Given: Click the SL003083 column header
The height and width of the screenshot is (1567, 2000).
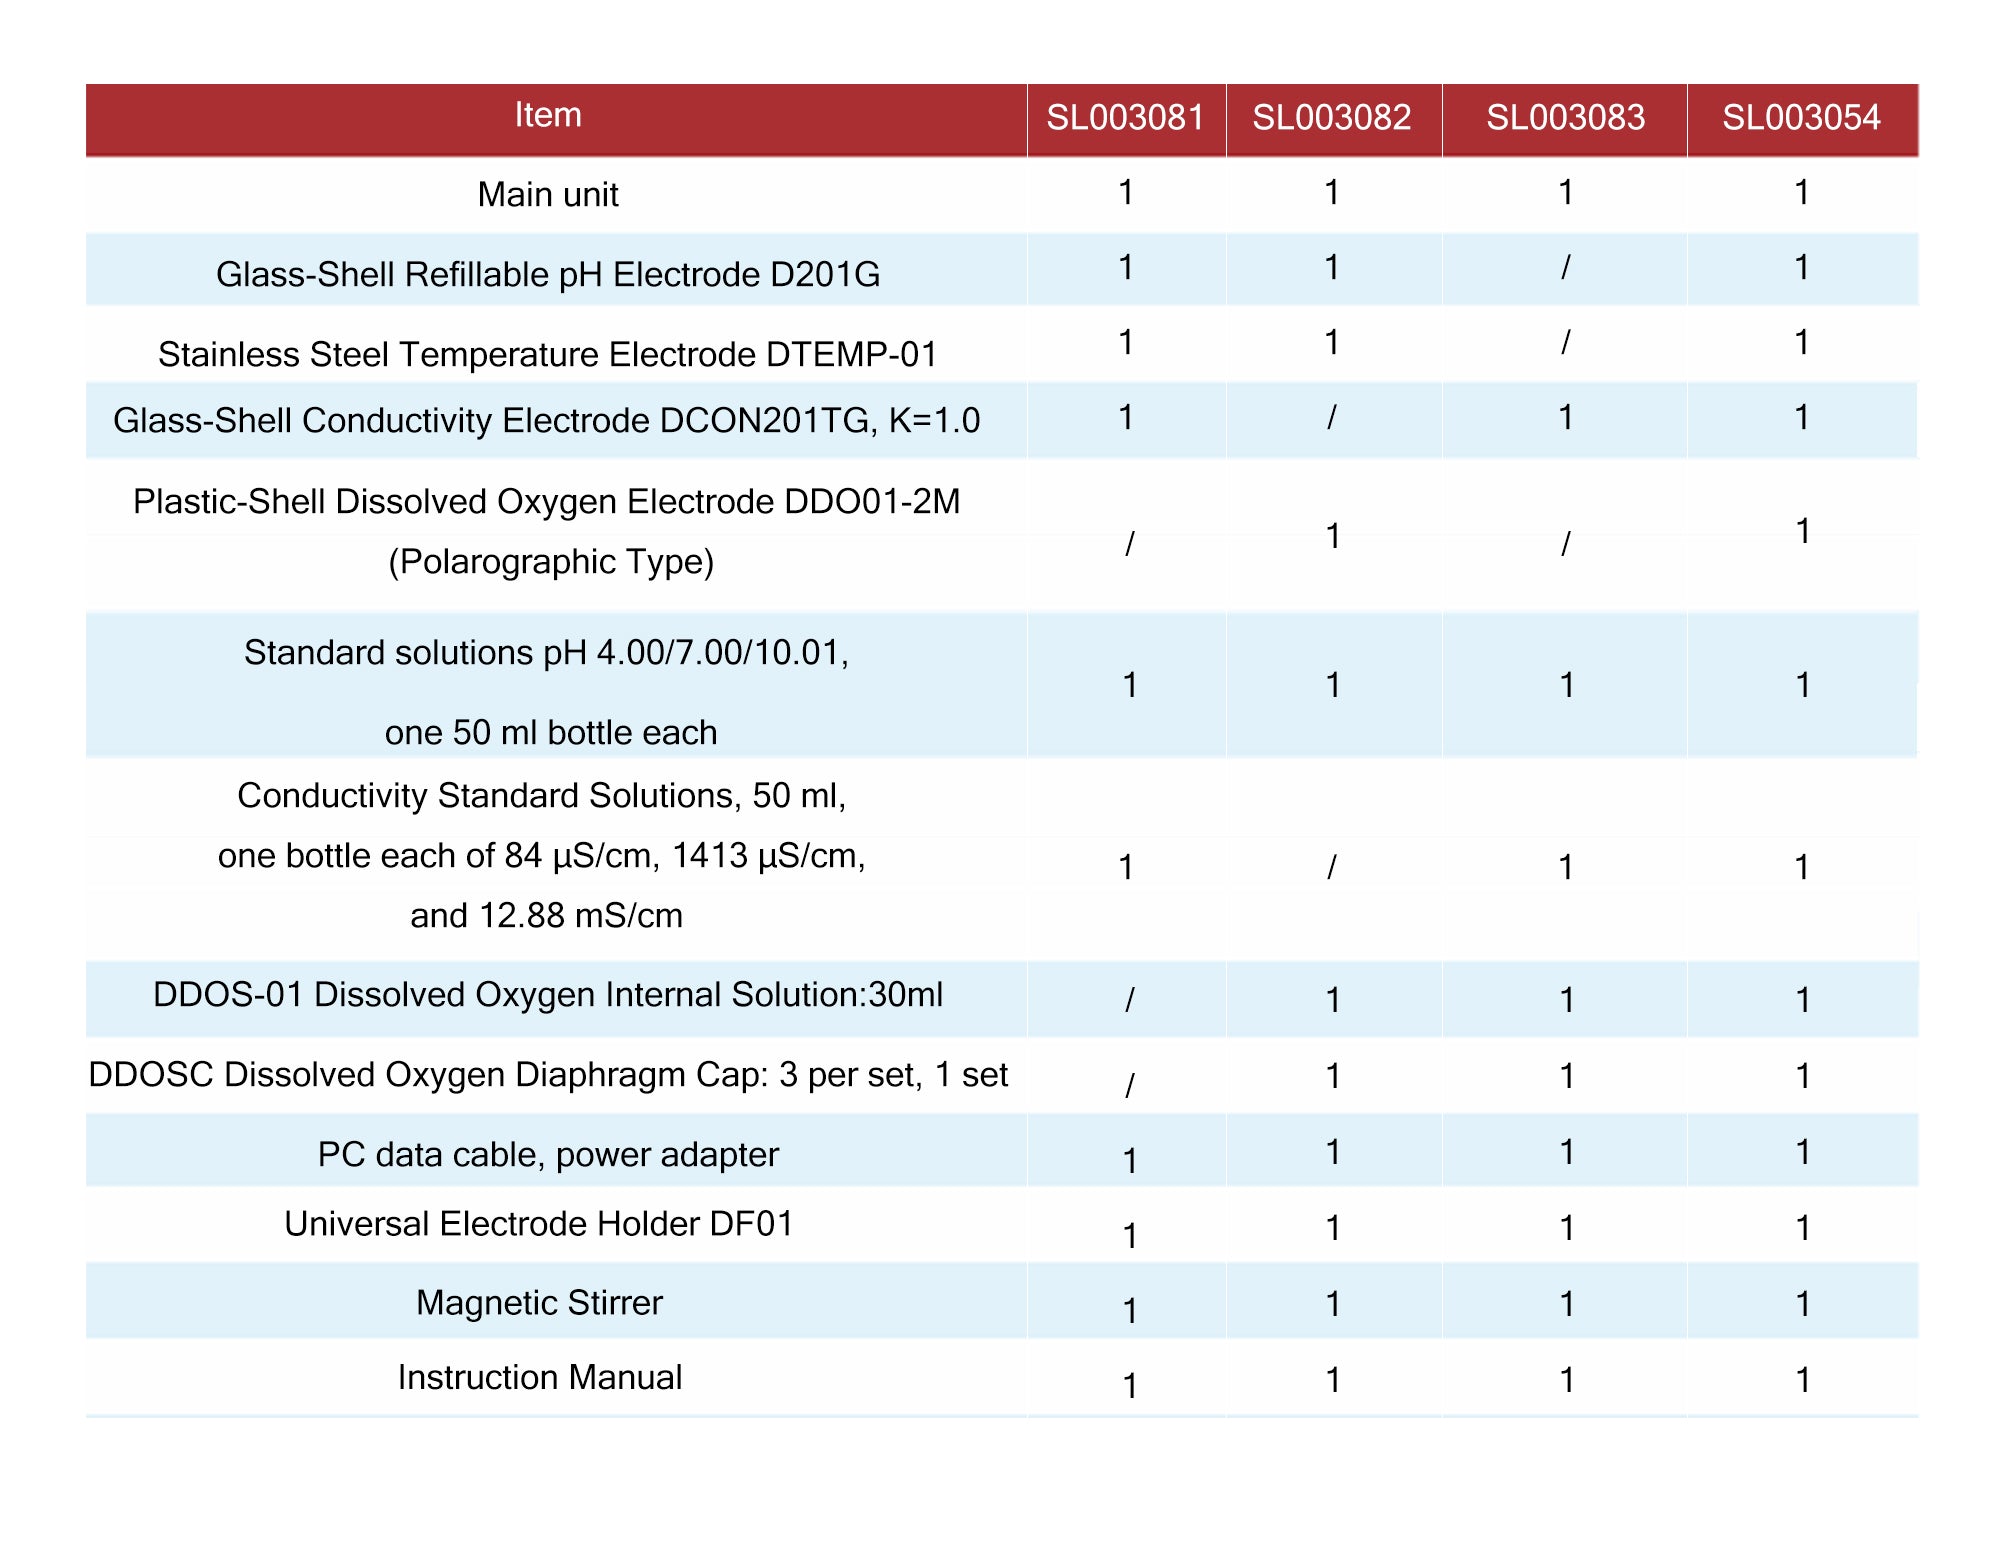Looking at the screenshot, I should pyautogui.click(x=1565, y=118).
